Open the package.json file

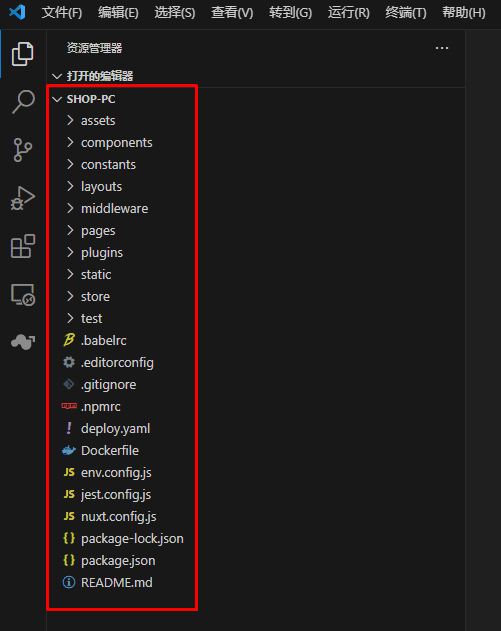point(118,561)
